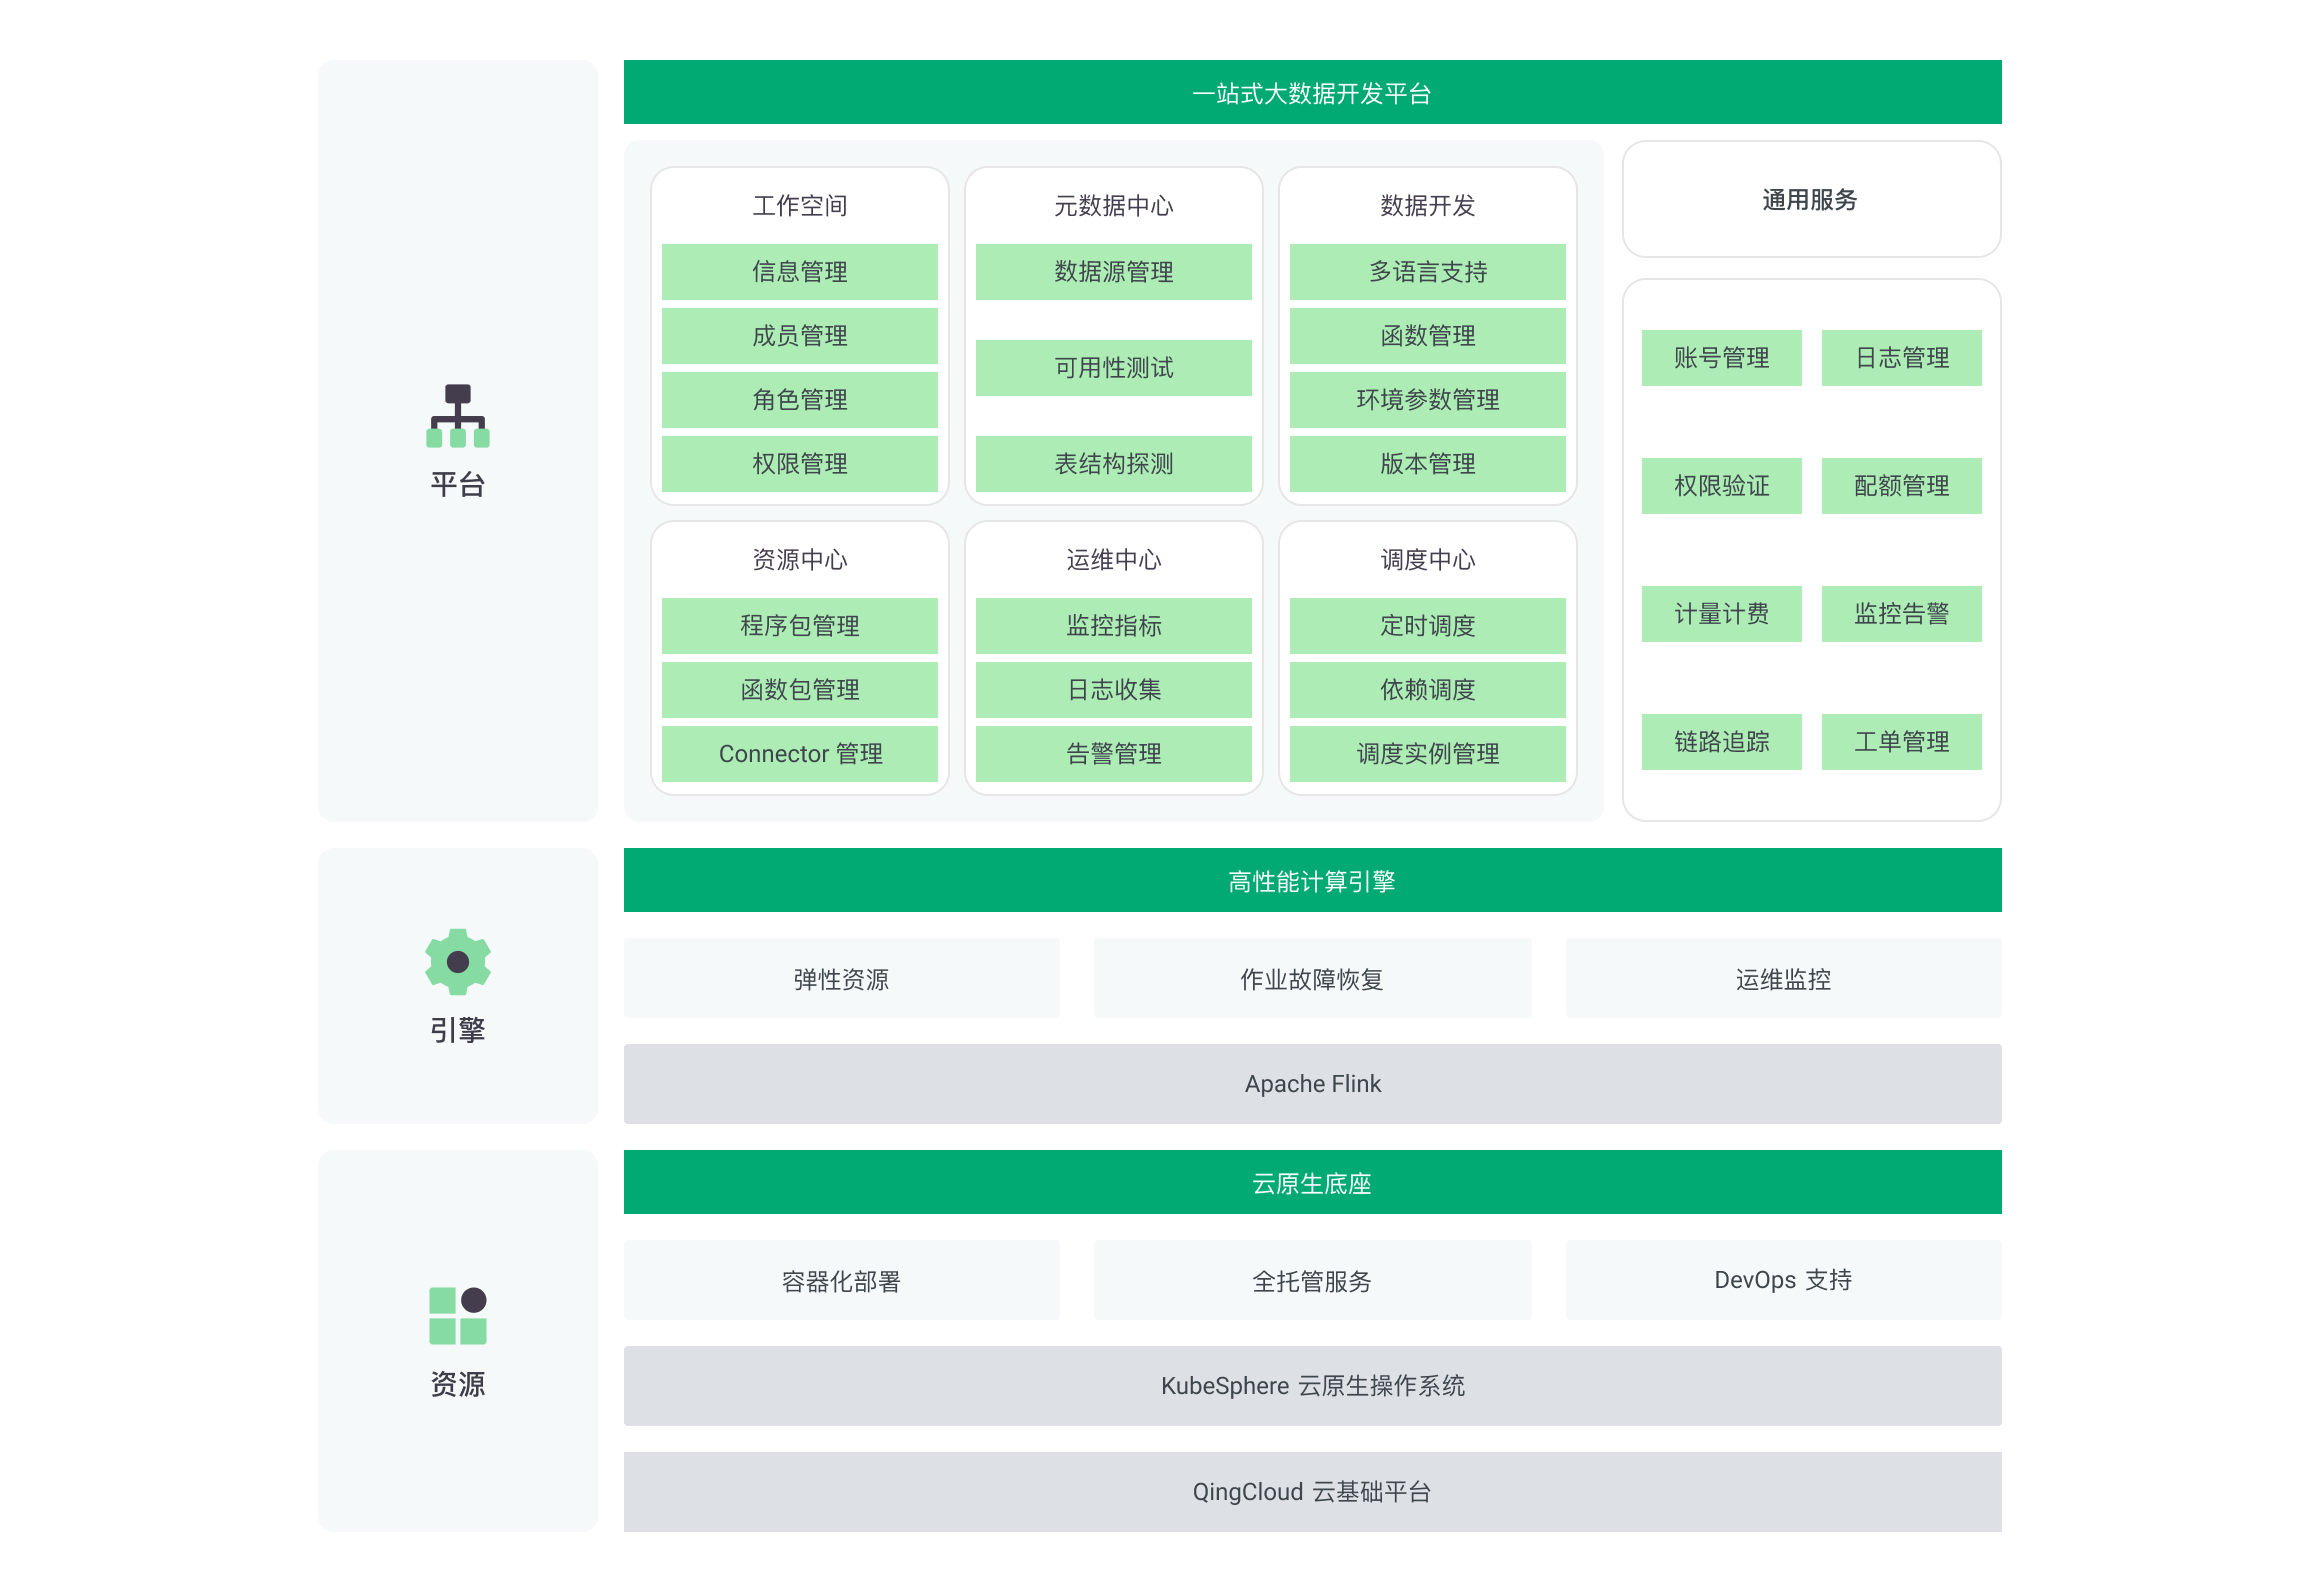Click the 容器化部署 box

click(842, 1280)
